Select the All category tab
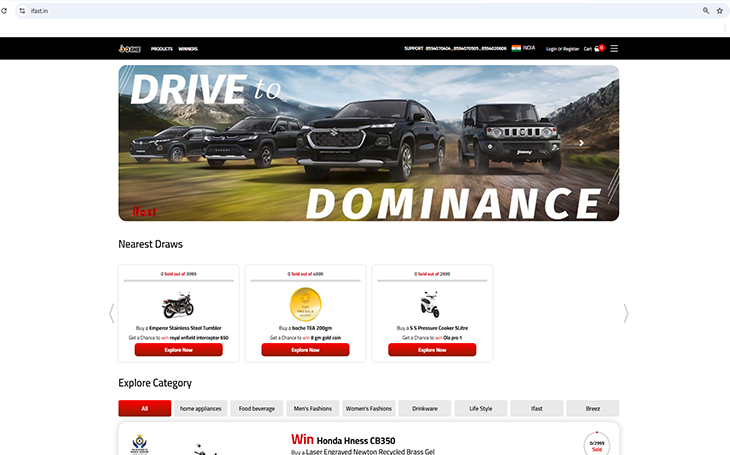 coord(145,408)
